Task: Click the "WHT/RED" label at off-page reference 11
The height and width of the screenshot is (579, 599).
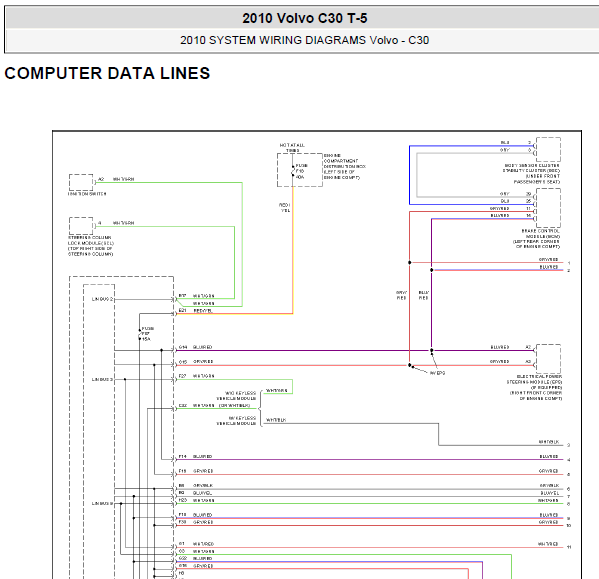Action: click(x=548, y=544)
